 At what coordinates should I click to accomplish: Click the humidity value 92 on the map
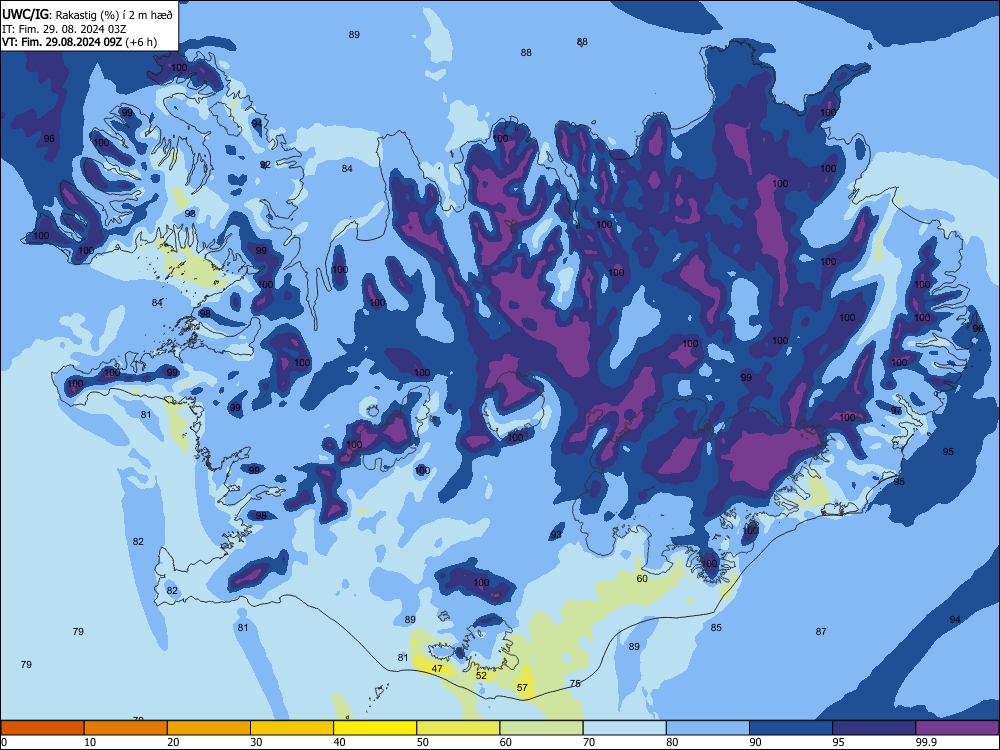[265, 165]
